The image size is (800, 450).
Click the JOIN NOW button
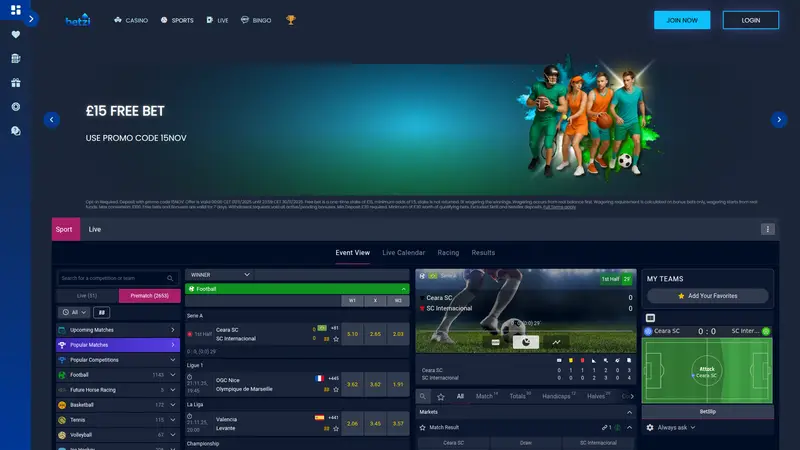(x=682, y=20)
